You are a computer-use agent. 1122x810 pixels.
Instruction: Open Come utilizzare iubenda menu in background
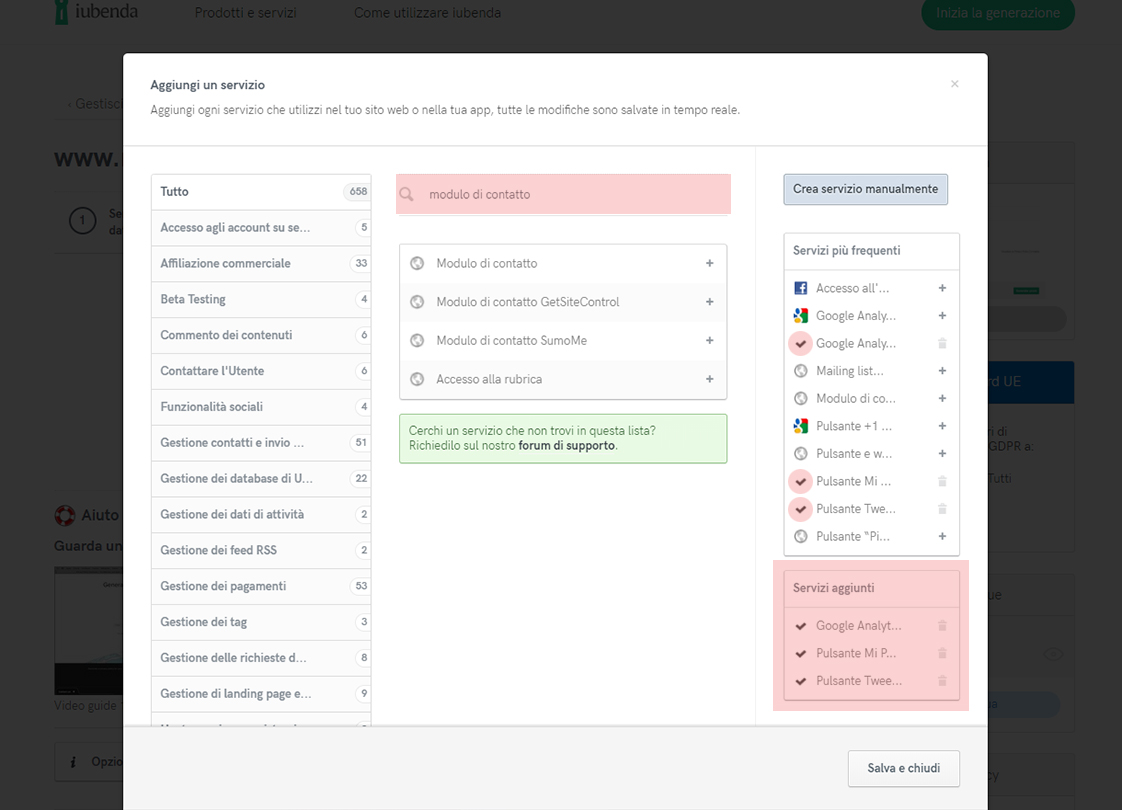click(427, 13)
